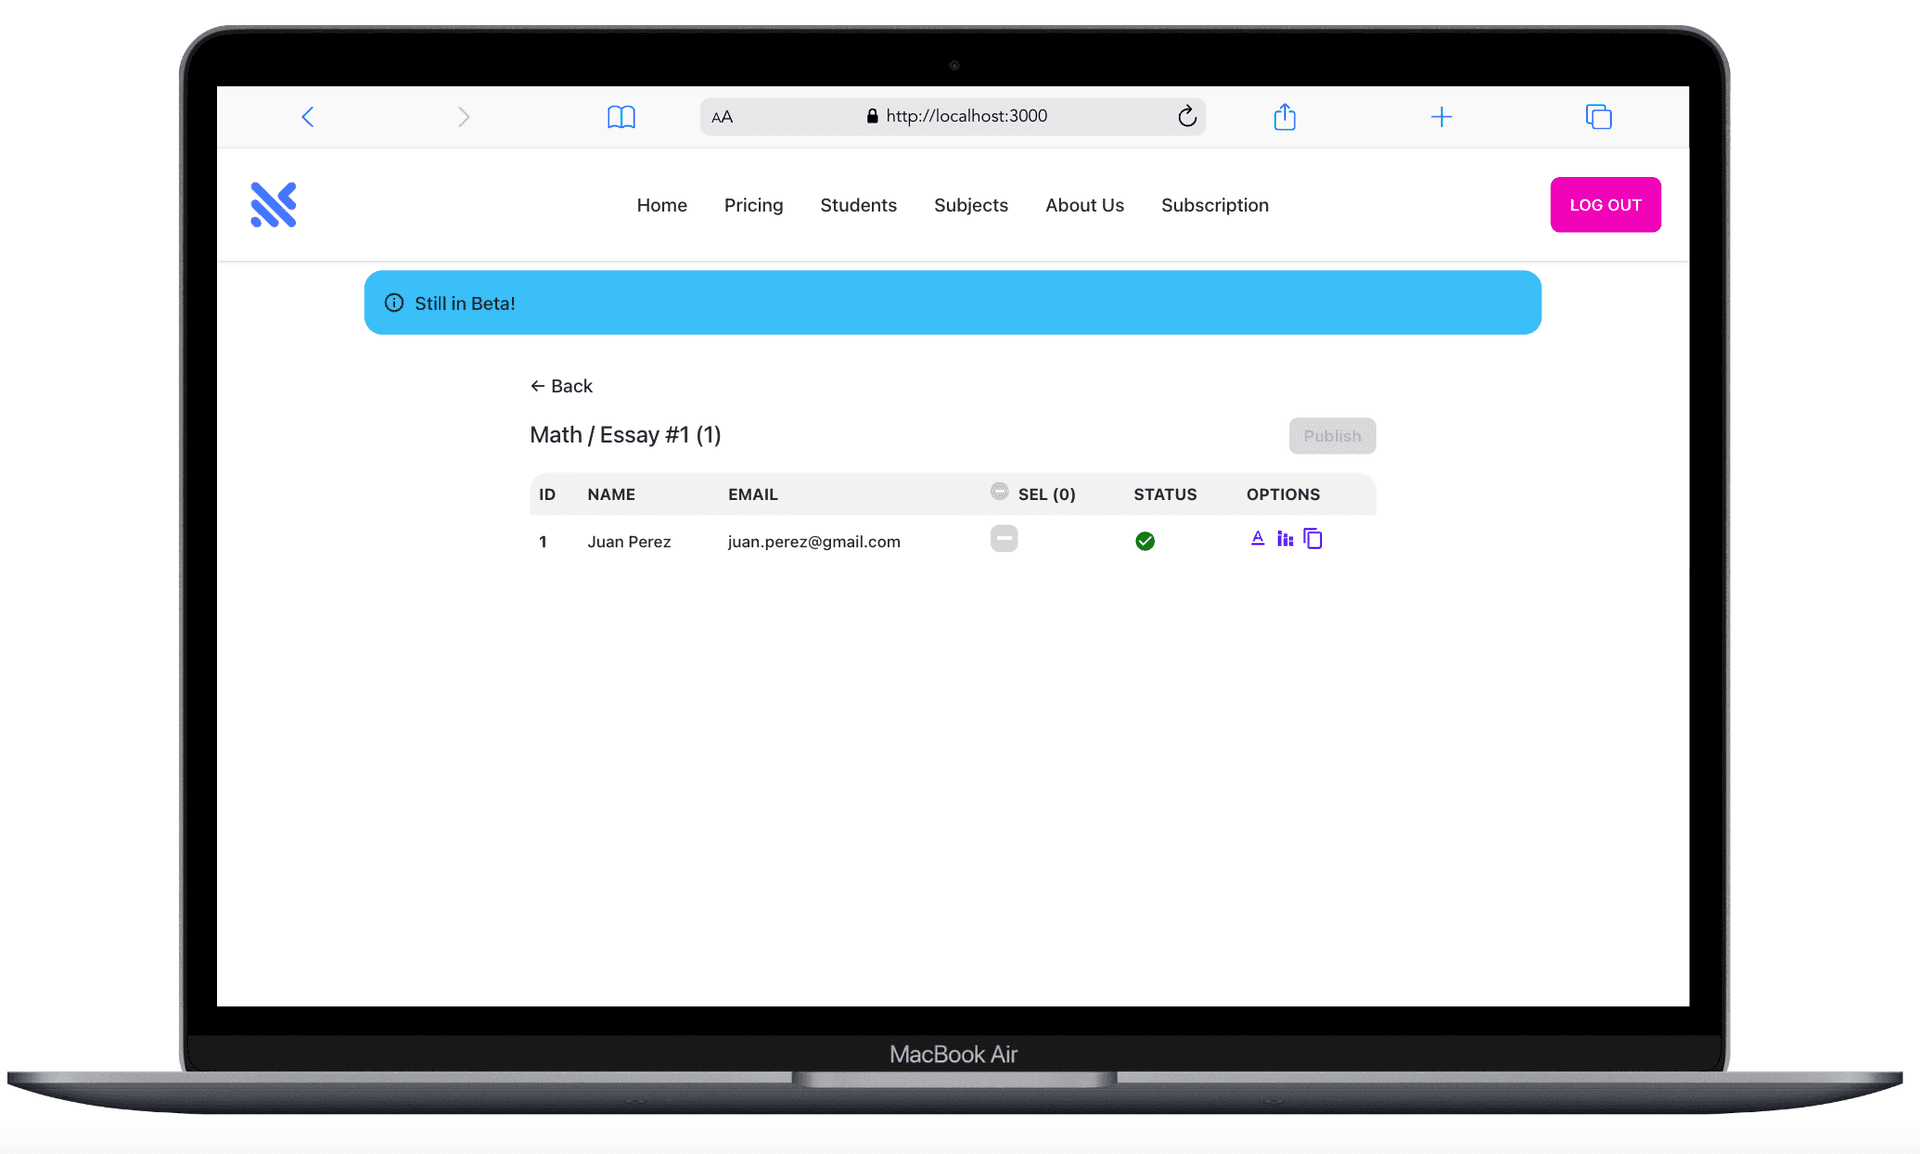Click the Back navigation link
Viewport: 1920px width, 1154px height.
tap(562, 386)
